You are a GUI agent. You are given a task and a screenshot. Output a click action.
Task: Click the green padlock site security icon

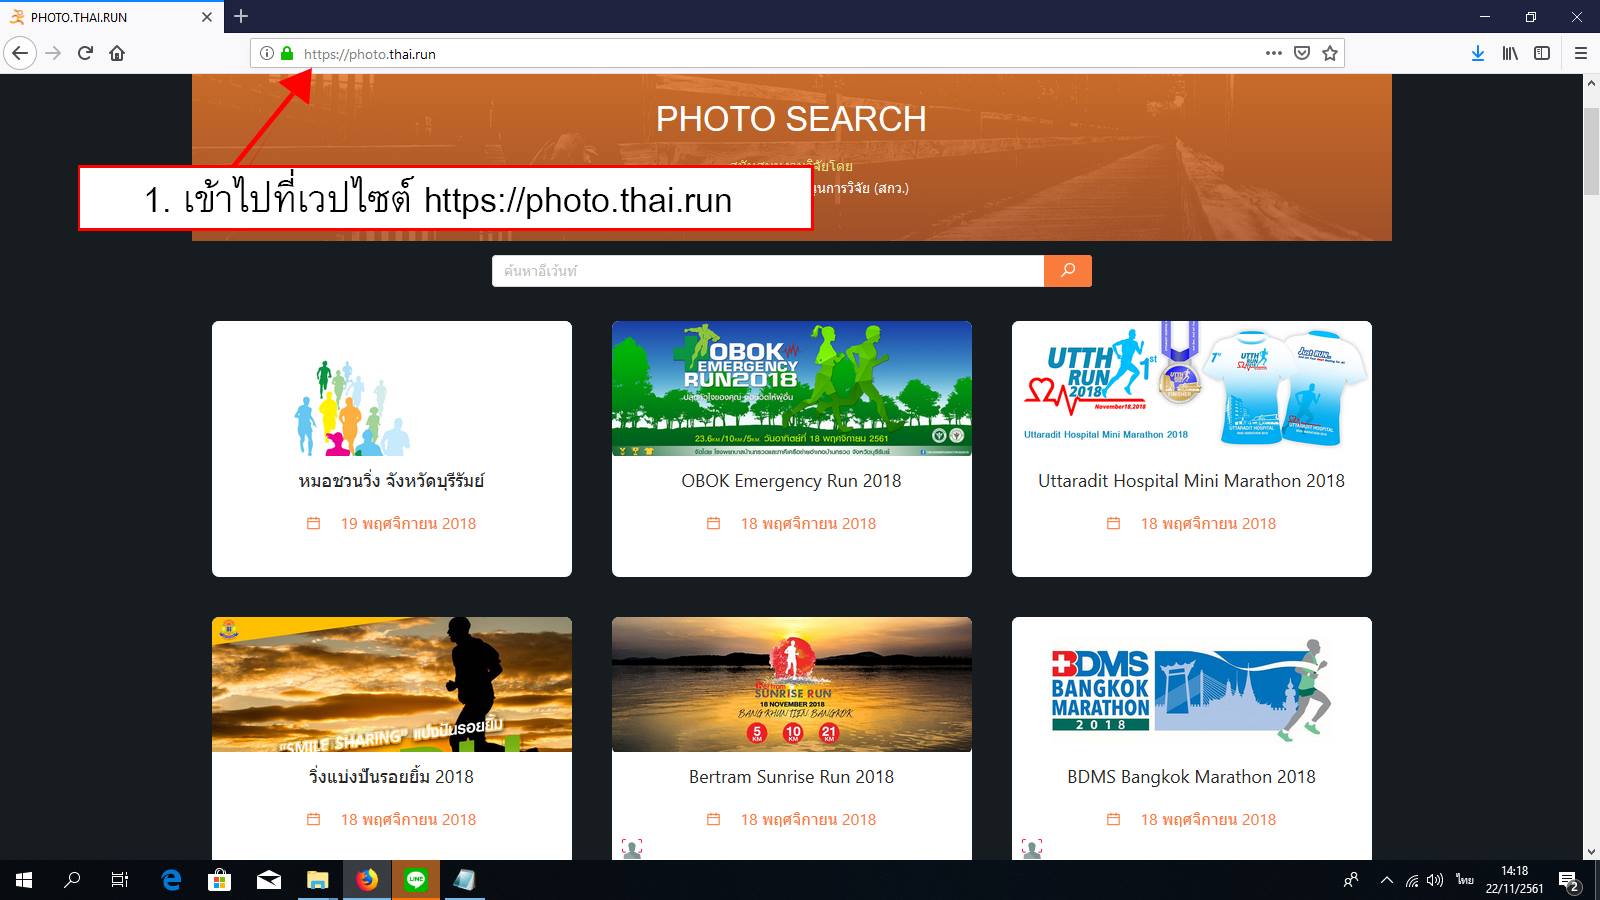click(x=287, y=54)
